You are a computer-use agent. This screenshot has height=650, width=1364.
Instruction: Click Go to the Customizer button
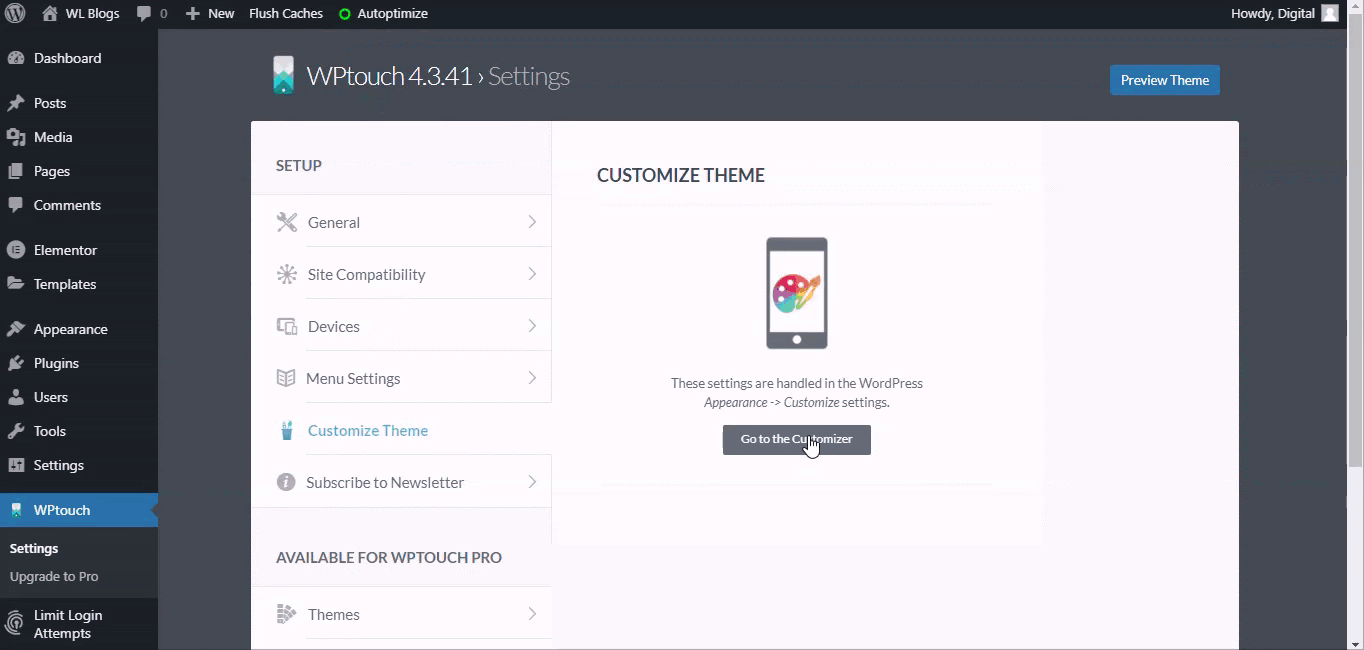coord(797,440)
